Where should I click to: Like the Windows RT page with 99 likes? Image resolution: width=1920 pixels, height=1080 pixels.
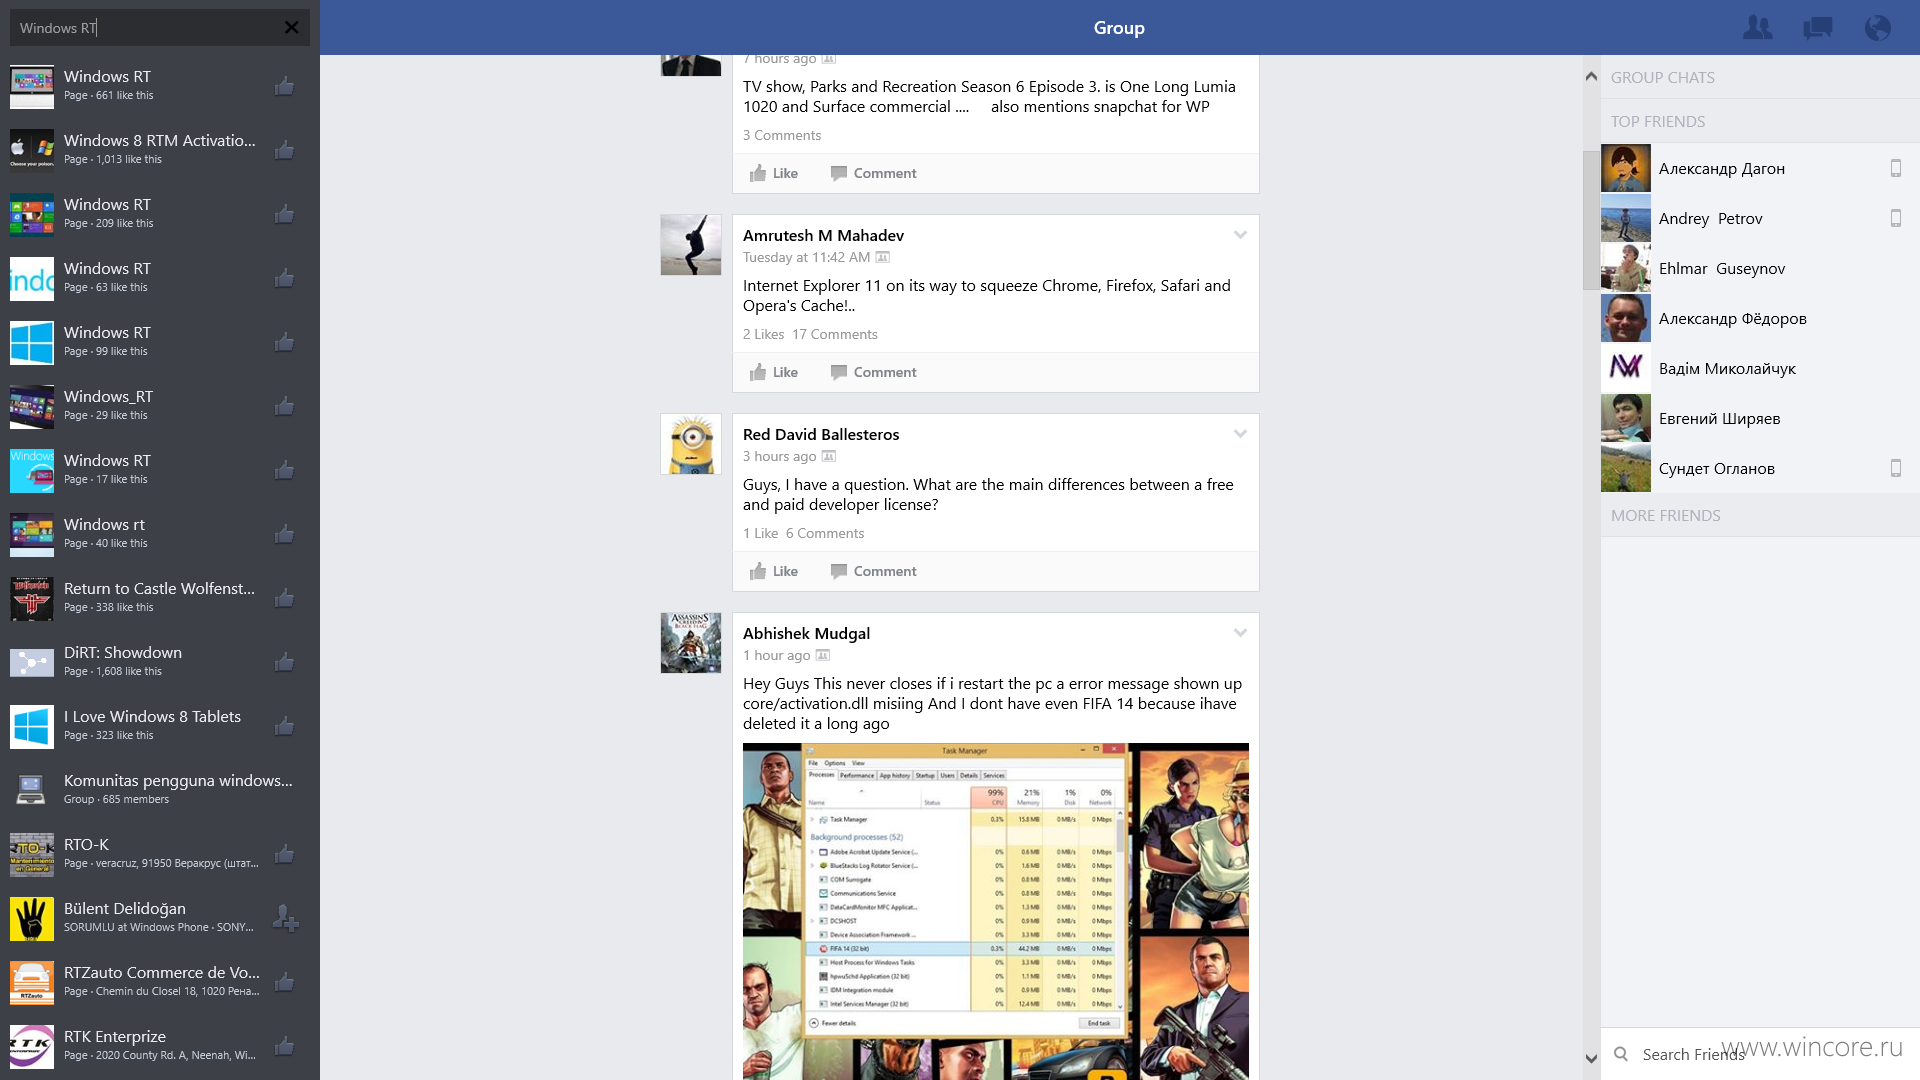tap(284, 342)
